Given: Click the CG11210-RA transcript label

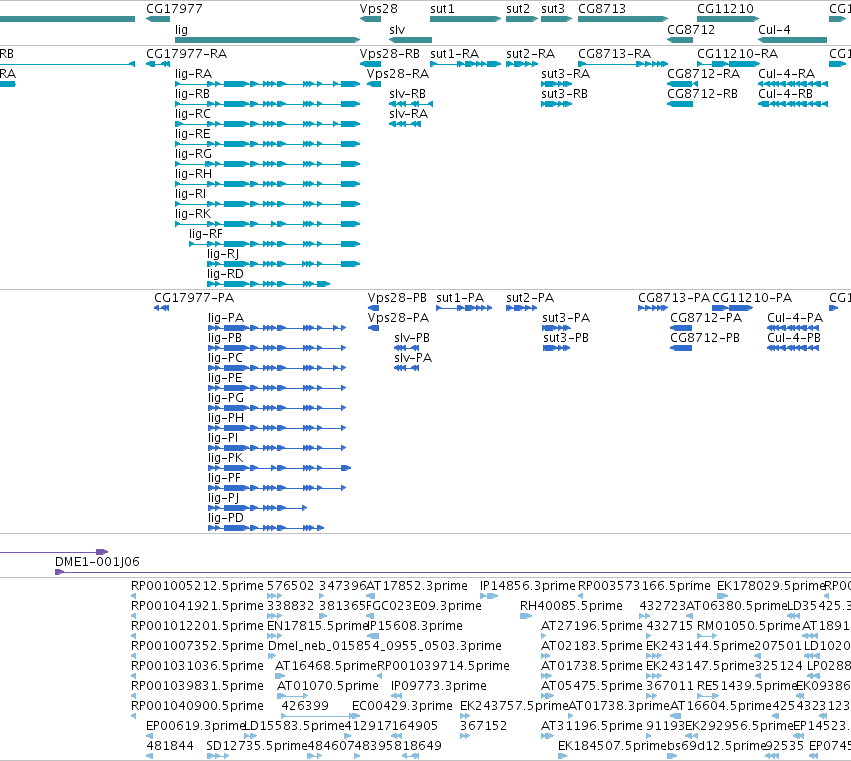Looking at the screenshot, I should point(738,54).
